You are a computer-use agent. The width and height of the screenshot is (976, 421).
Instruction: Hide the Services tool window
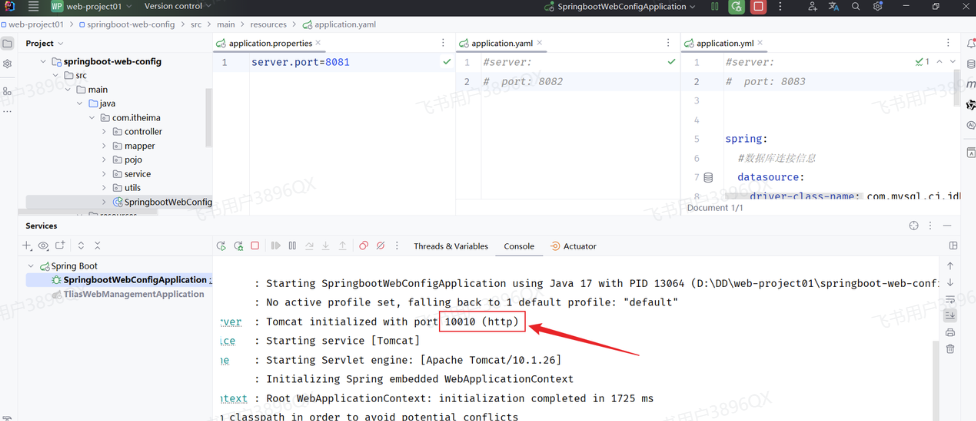point(947,225)
